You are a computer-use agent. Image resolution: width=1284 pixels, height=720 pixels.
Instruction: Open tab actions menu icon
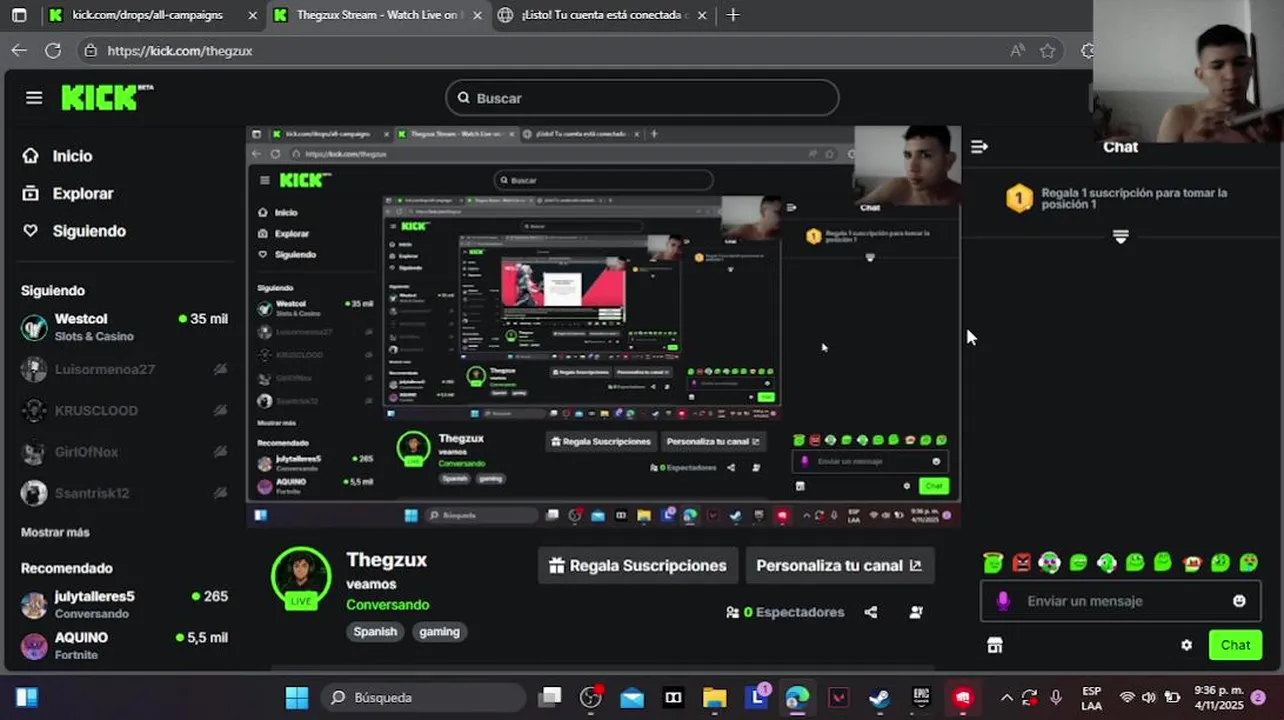click(18, 15)
